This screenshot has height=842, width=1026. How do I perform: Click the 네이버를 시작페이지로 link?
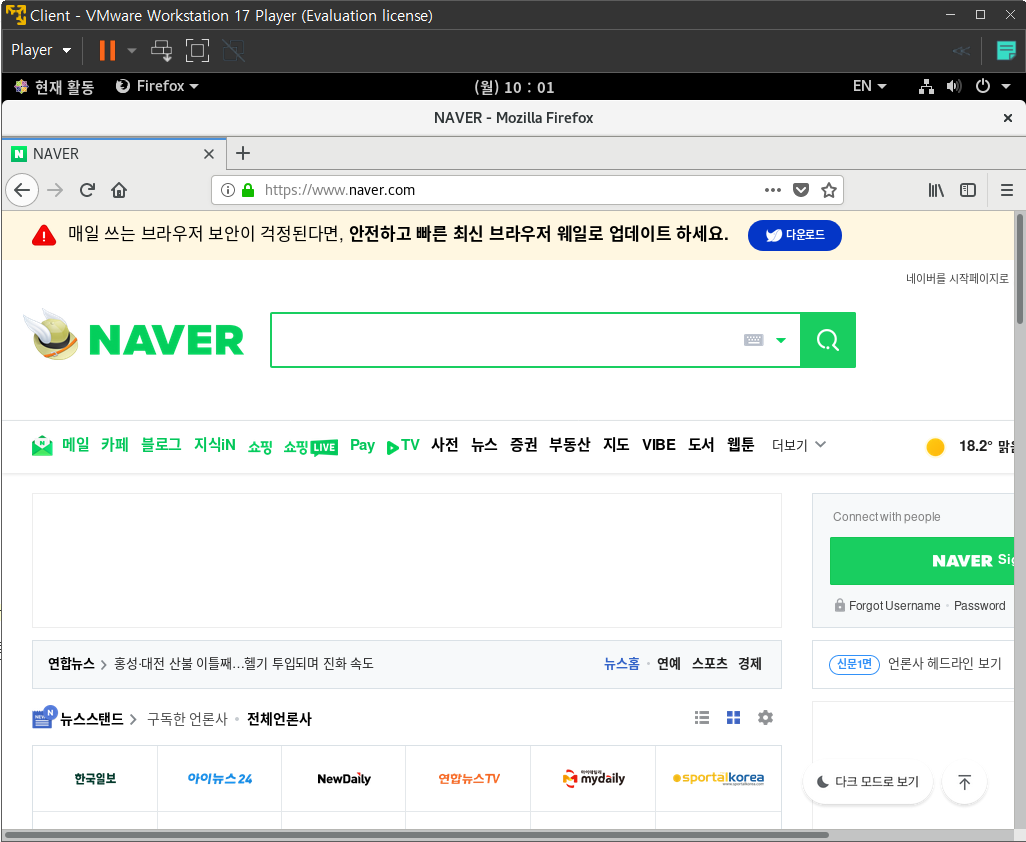(957, 279)
